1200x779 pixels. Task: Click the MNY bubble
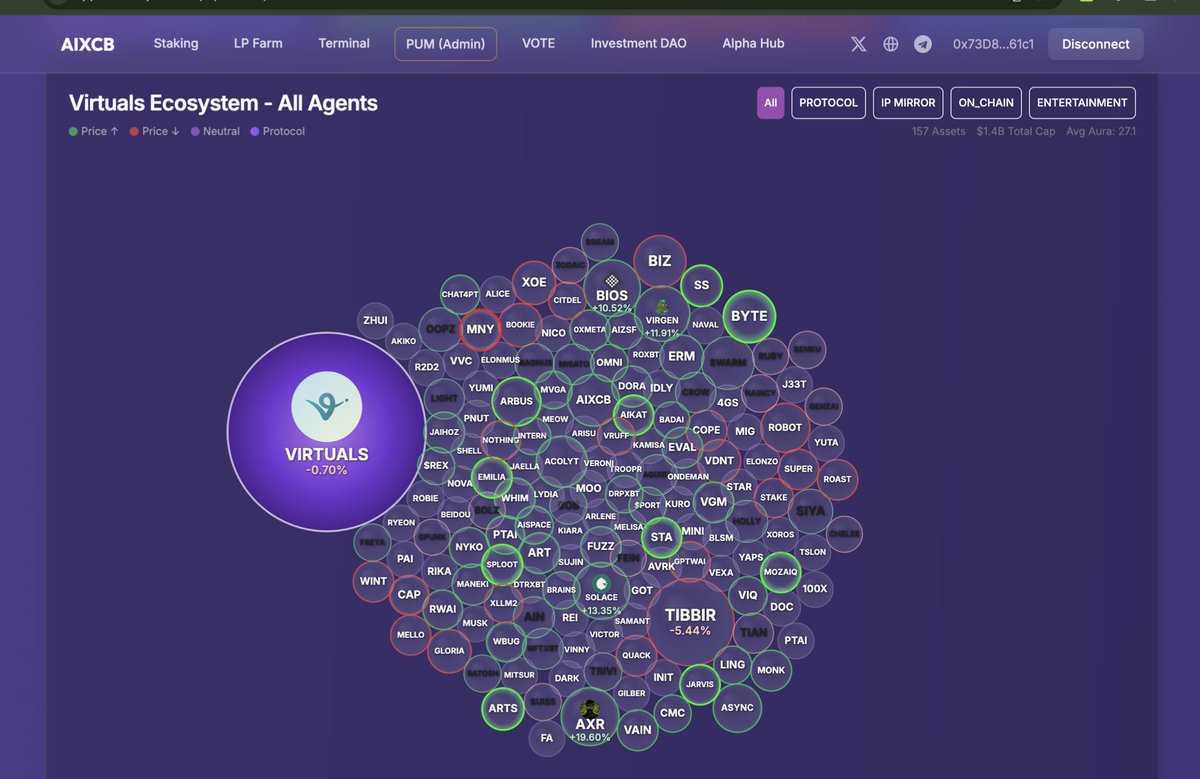click(x=480, y=329)
